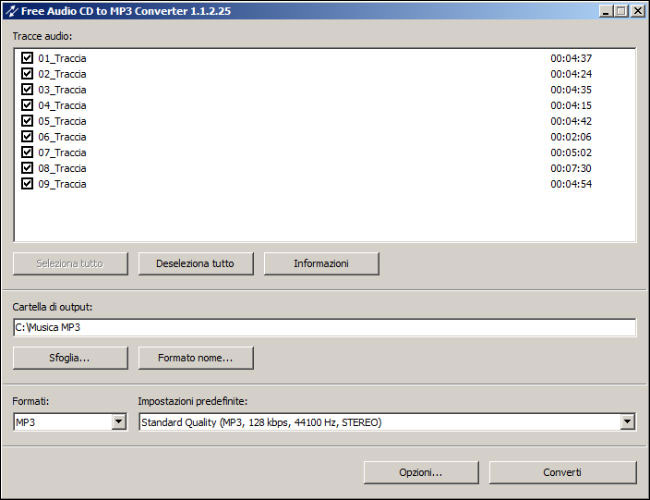650x500 pixels.
Task: Open track Informazioni button
Action: [321, 264]
